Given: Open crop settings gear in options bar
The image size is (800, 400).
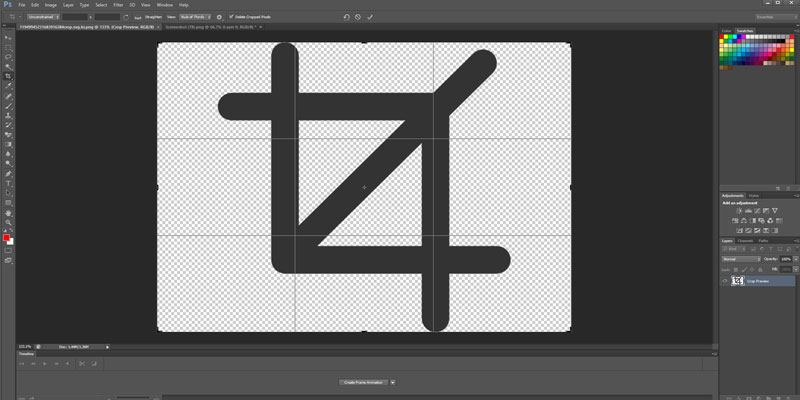Looking at the screenshot, I should pyautogui.click(x=219, y=17).
